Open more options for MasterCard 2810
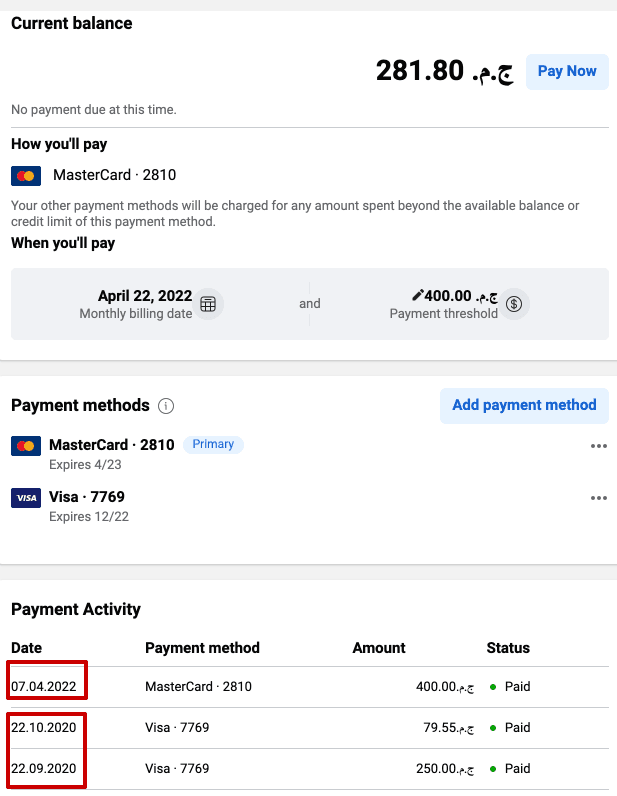The height and width of the screenshot is (796, 617). [599, 446]
